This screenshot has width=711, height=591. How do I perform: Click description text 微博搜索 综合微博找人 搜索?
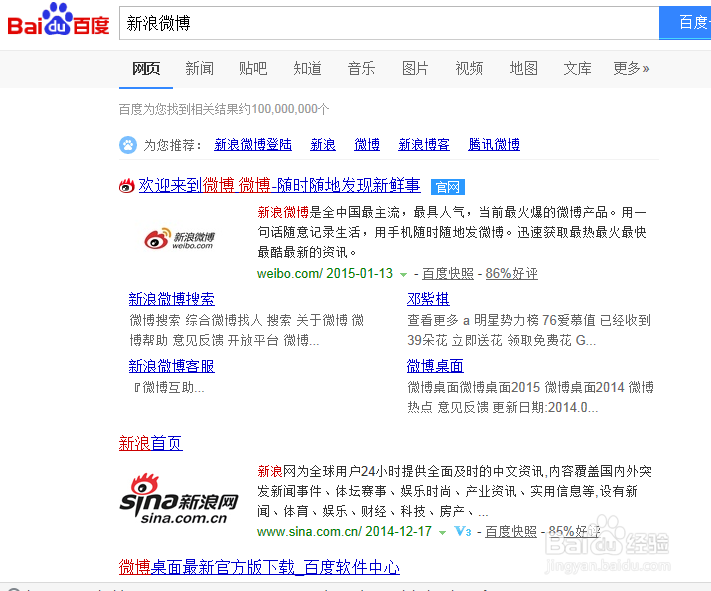[x=210, y=320]
